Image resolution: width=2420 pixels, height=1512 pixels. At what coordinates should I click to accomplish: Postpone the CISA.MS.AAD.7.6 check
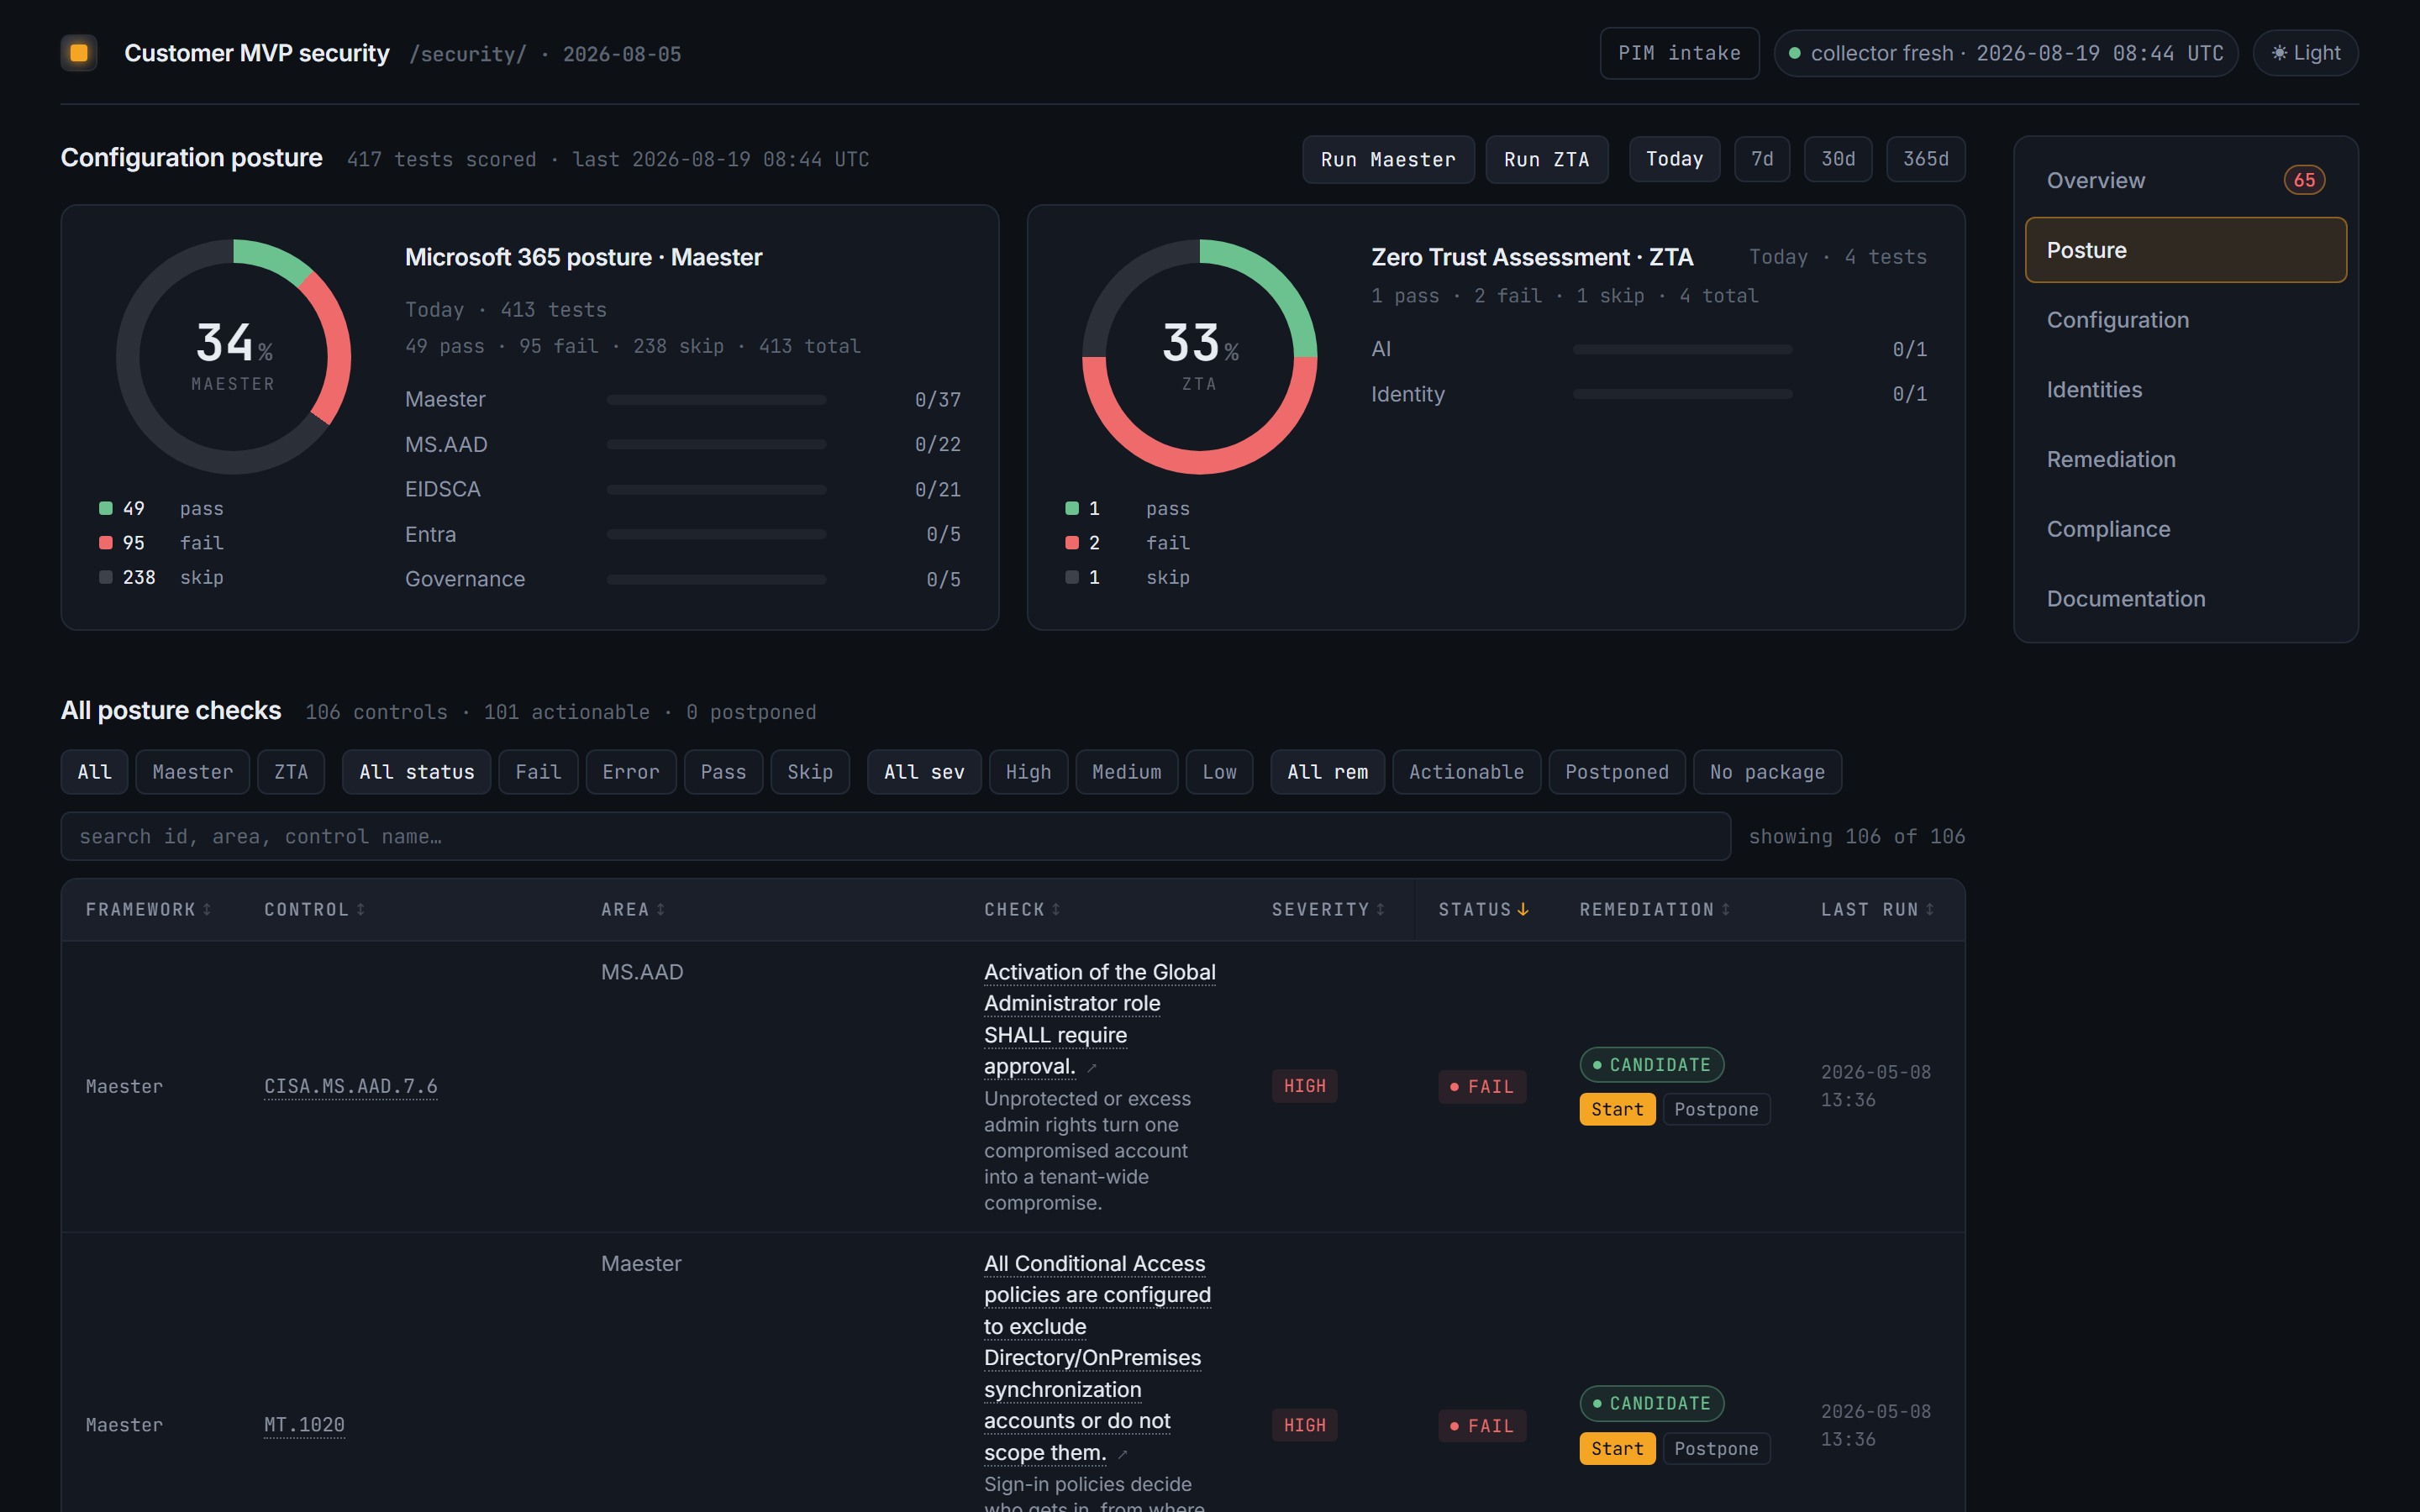pos(1716,1109)
